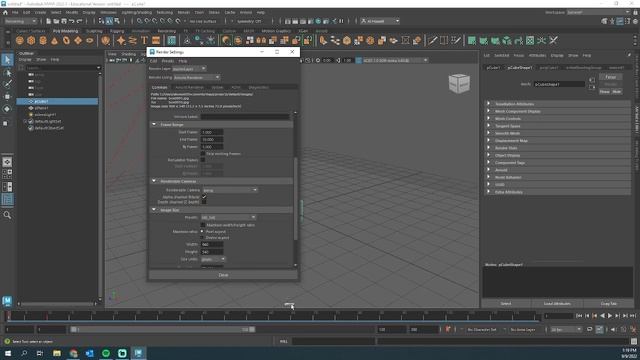Switch to the Poly Modeling shelf tab
The image size is (640, 360).
point(65,31)
